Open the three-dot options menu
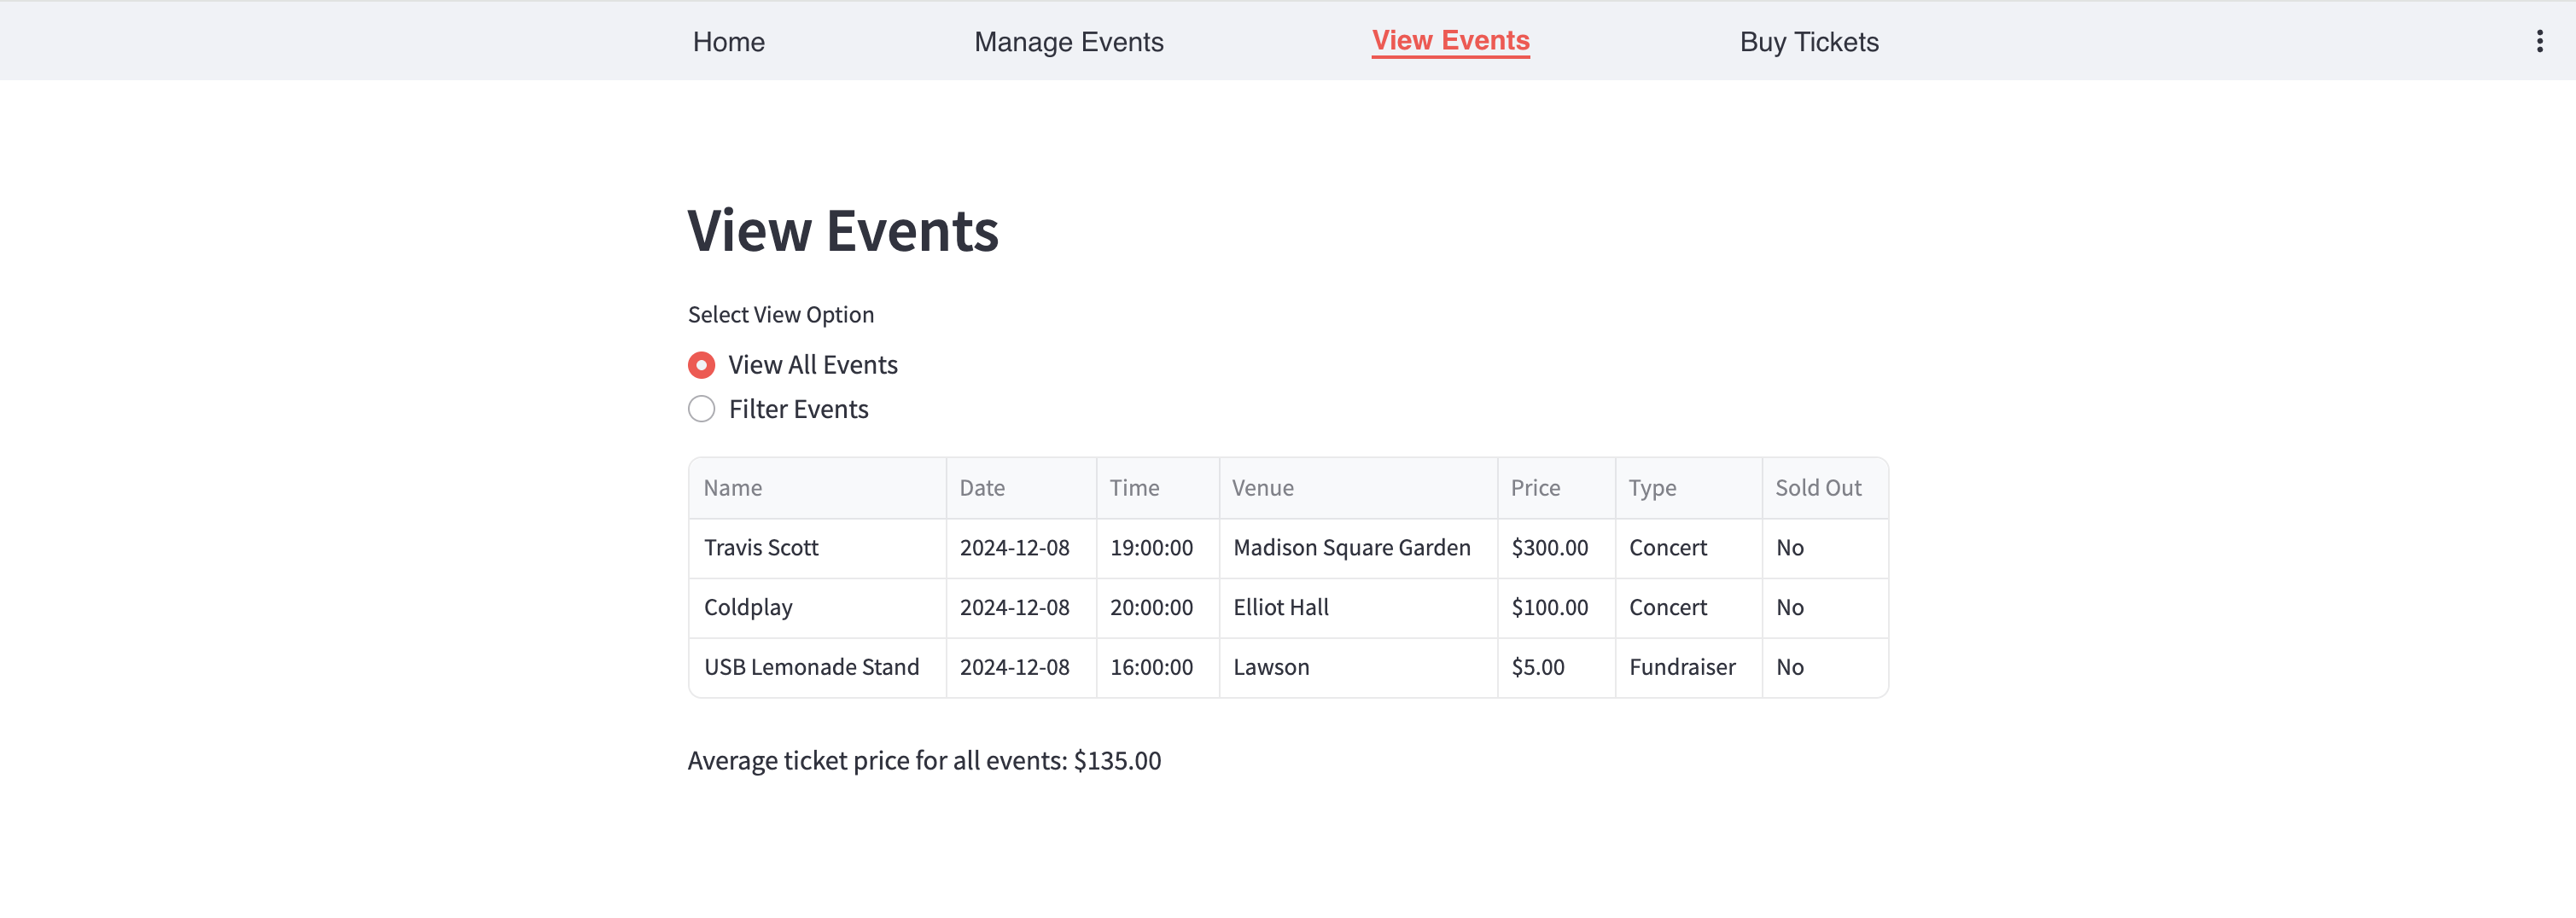The image size is (2576, 918). pyautogui.click(x=2539, y=41)
